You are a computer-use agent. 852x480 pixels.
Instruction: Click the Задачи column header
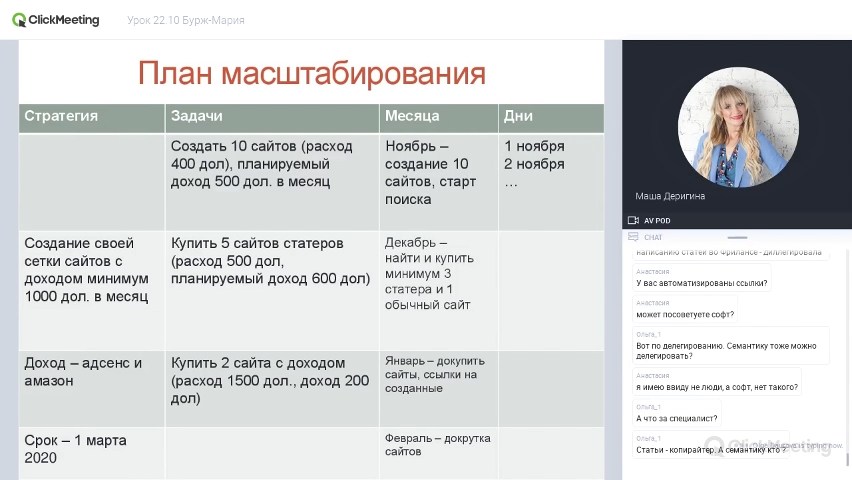pos(272,118)
